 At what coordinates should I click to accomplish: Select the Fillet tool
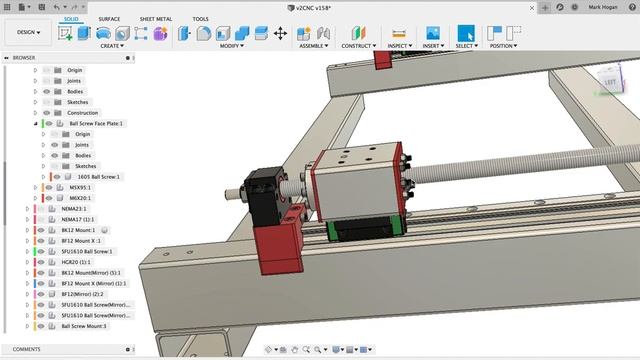(203, 33)
